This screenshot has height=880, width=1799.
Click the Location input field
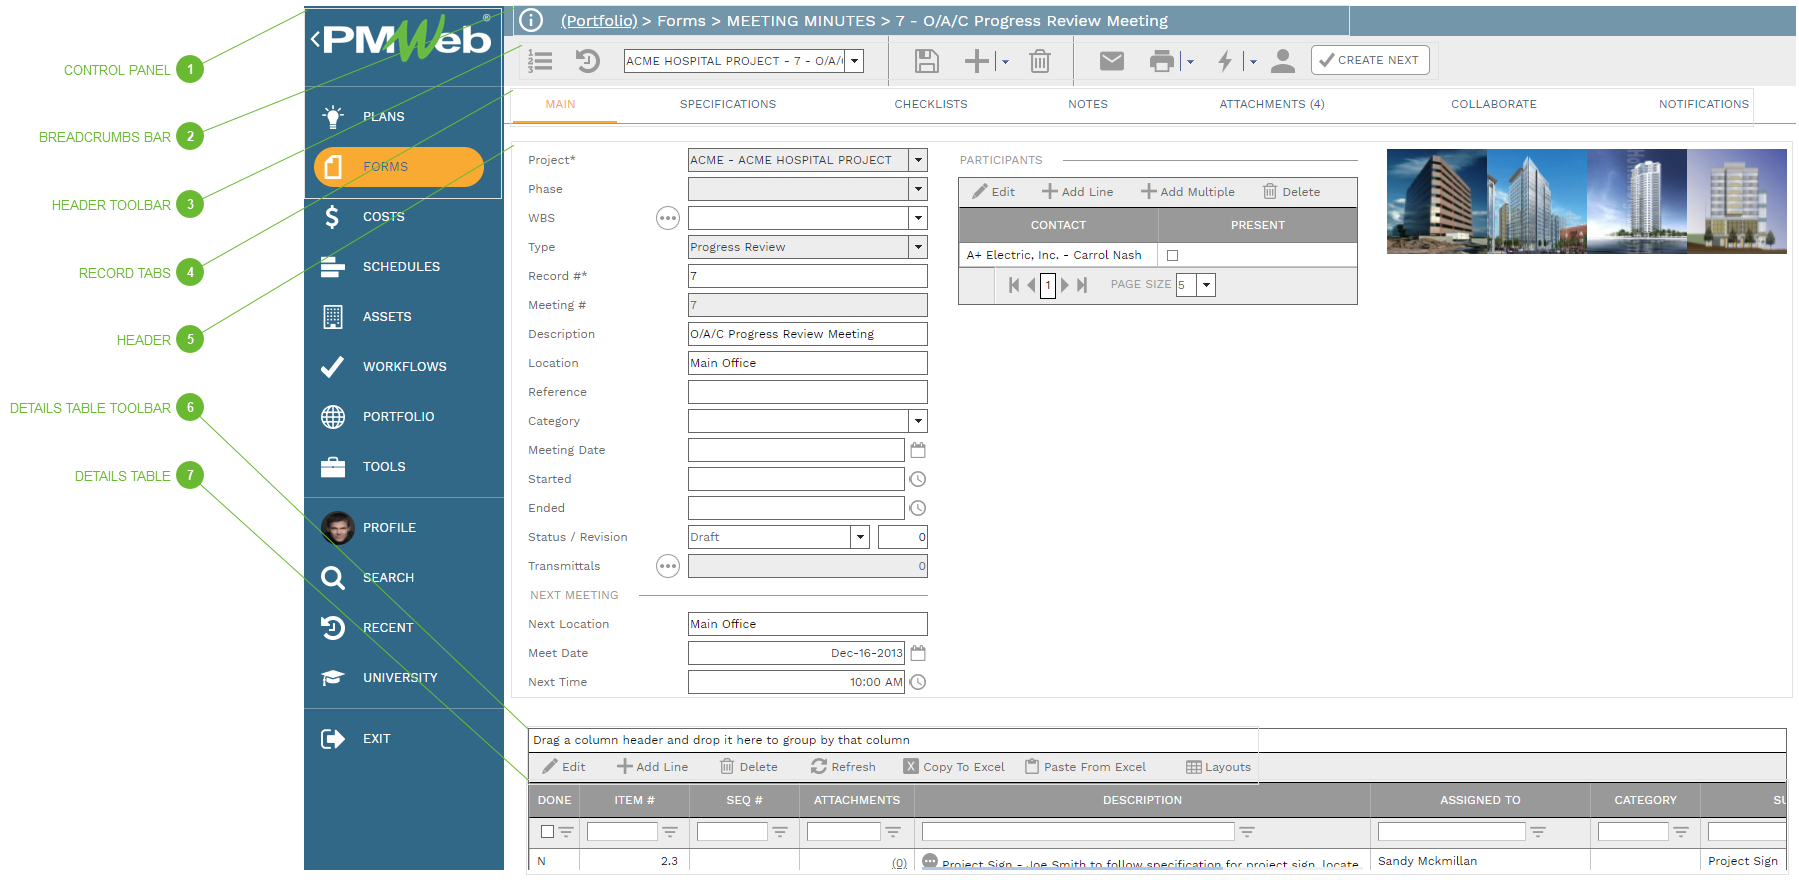click(807, 363)
